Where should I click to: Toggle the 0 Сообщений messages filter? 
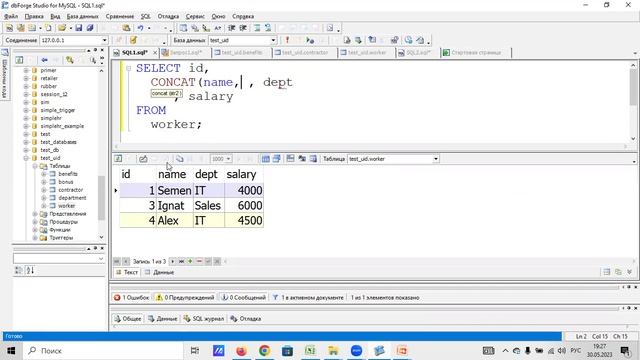point(244,298)
